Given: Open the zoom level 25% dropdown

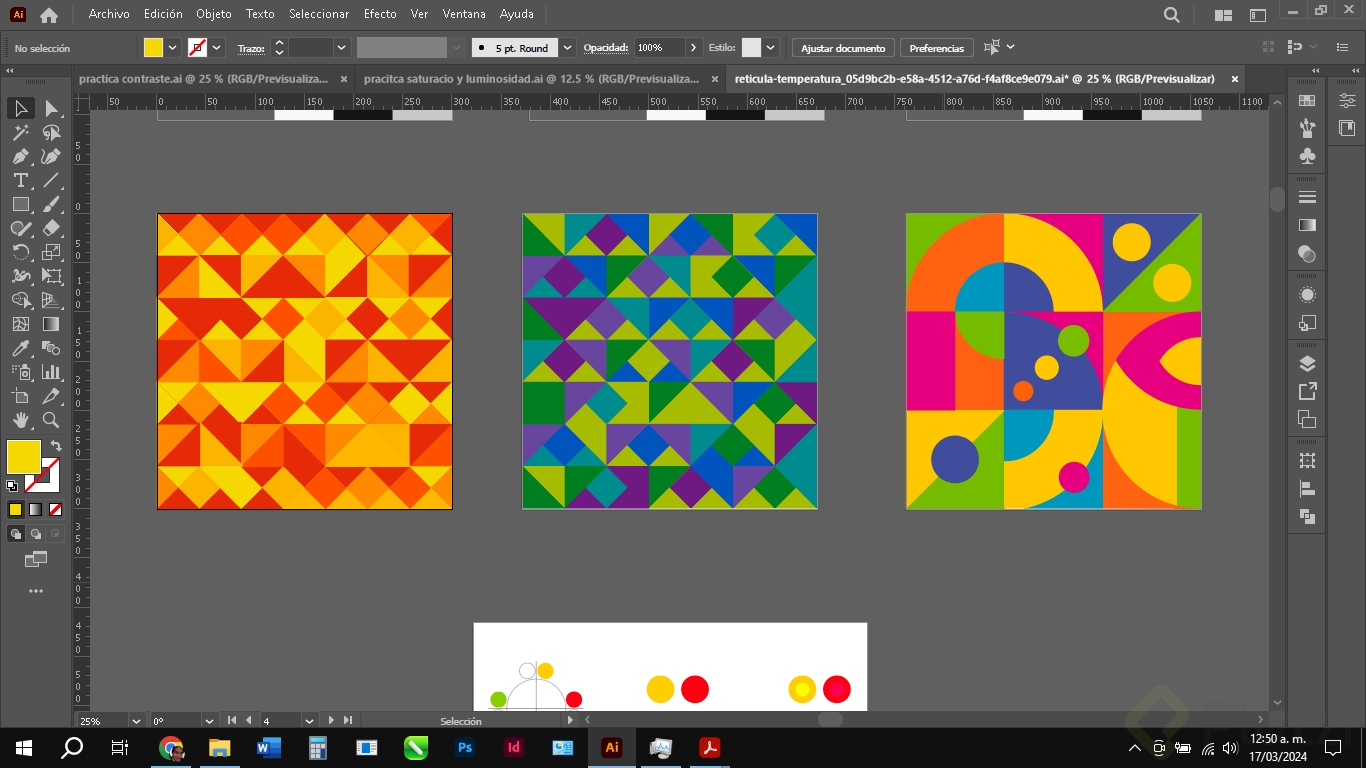Looking at the screenshot, I should click(136, 721).
